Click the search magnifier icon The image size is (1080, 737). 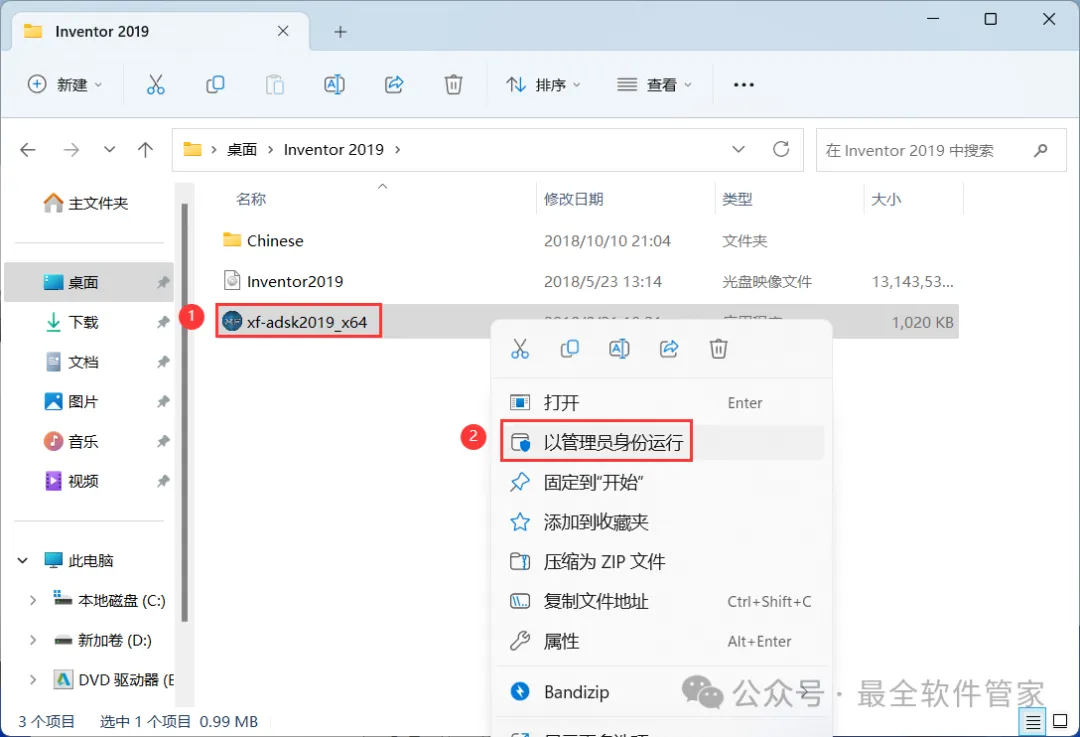pyautogui.click(x=1041, y=149)
